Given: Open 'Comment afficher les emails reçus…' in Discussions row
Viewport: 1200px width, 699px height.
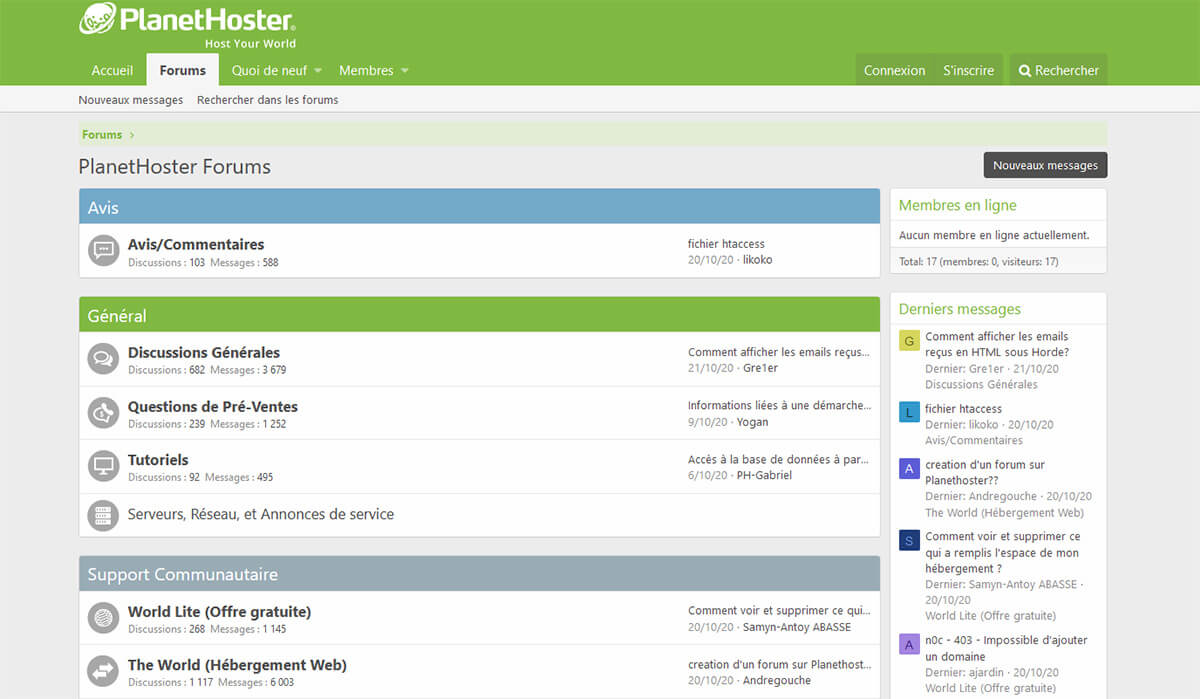Looking at the screenshot, I should 779,352.
